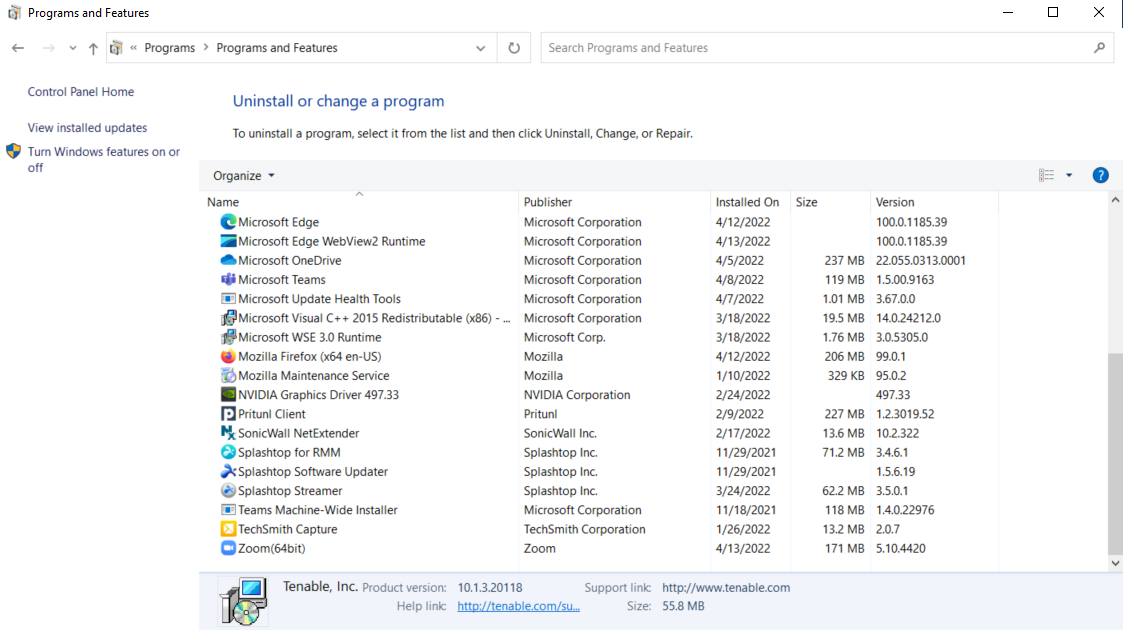Viewport: 1123px width, 630px height.
Task: Click the scrollbar down arrow
Action: (1115, 563)
